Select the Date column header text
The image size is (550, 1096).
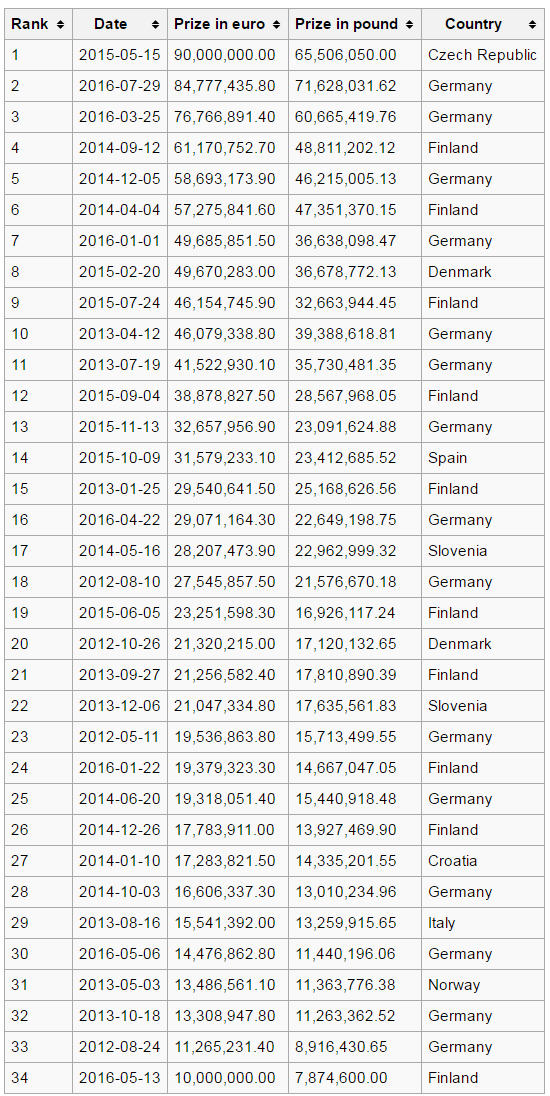(110, 24)
